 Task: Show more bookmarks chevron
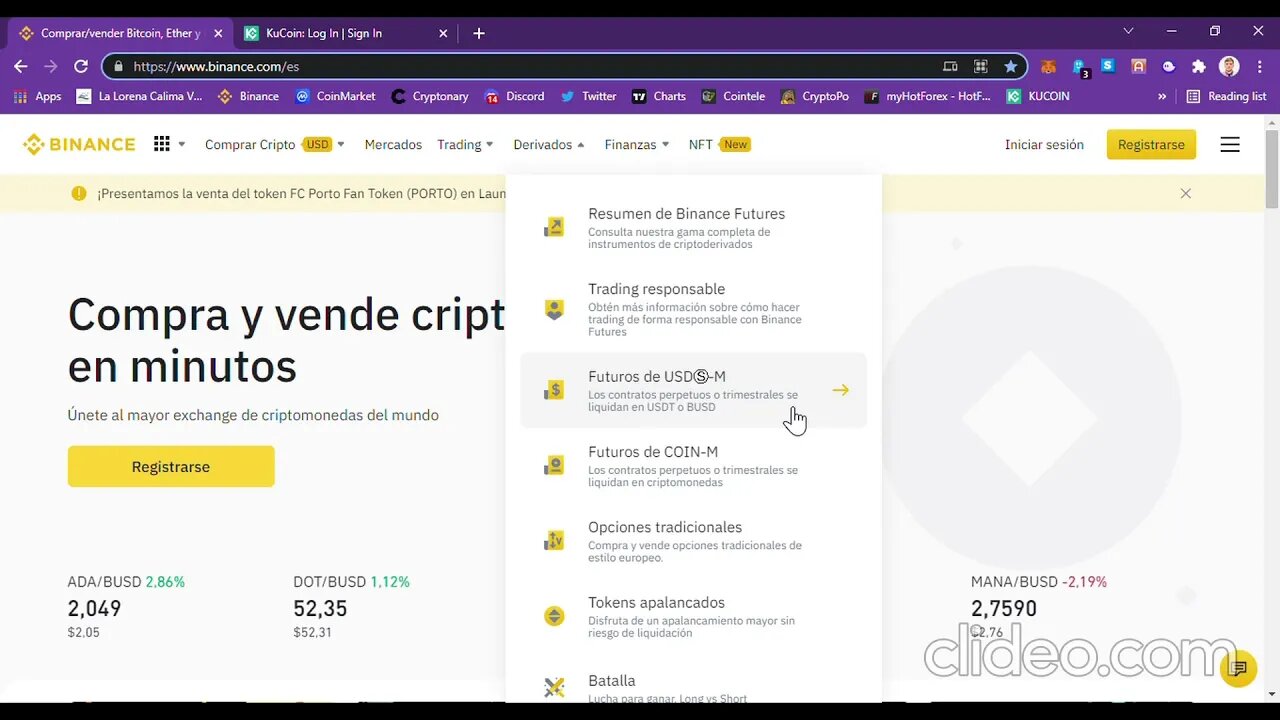click(x=1162, y=96)
